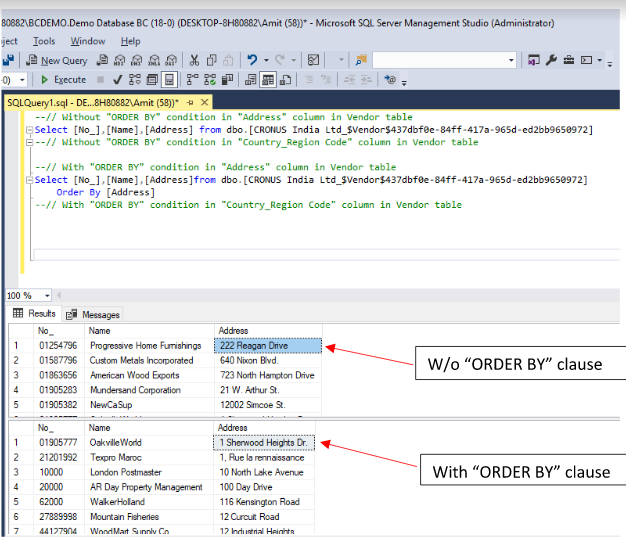Open the Toolbox icon
626x539 pixels.
(x=569, y=60)
